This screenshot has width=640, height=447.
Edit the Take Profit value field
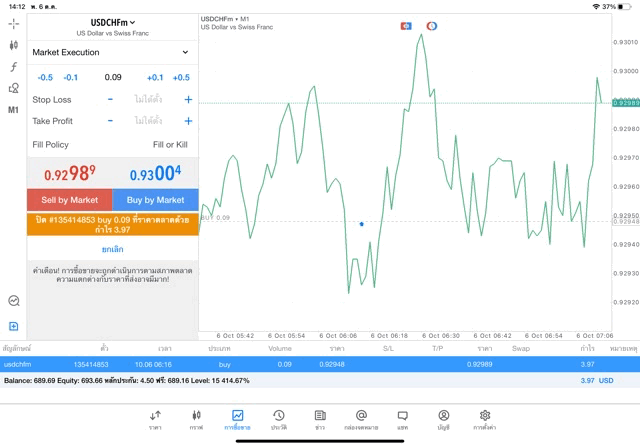pyautogui.click(x=148, y=121)
